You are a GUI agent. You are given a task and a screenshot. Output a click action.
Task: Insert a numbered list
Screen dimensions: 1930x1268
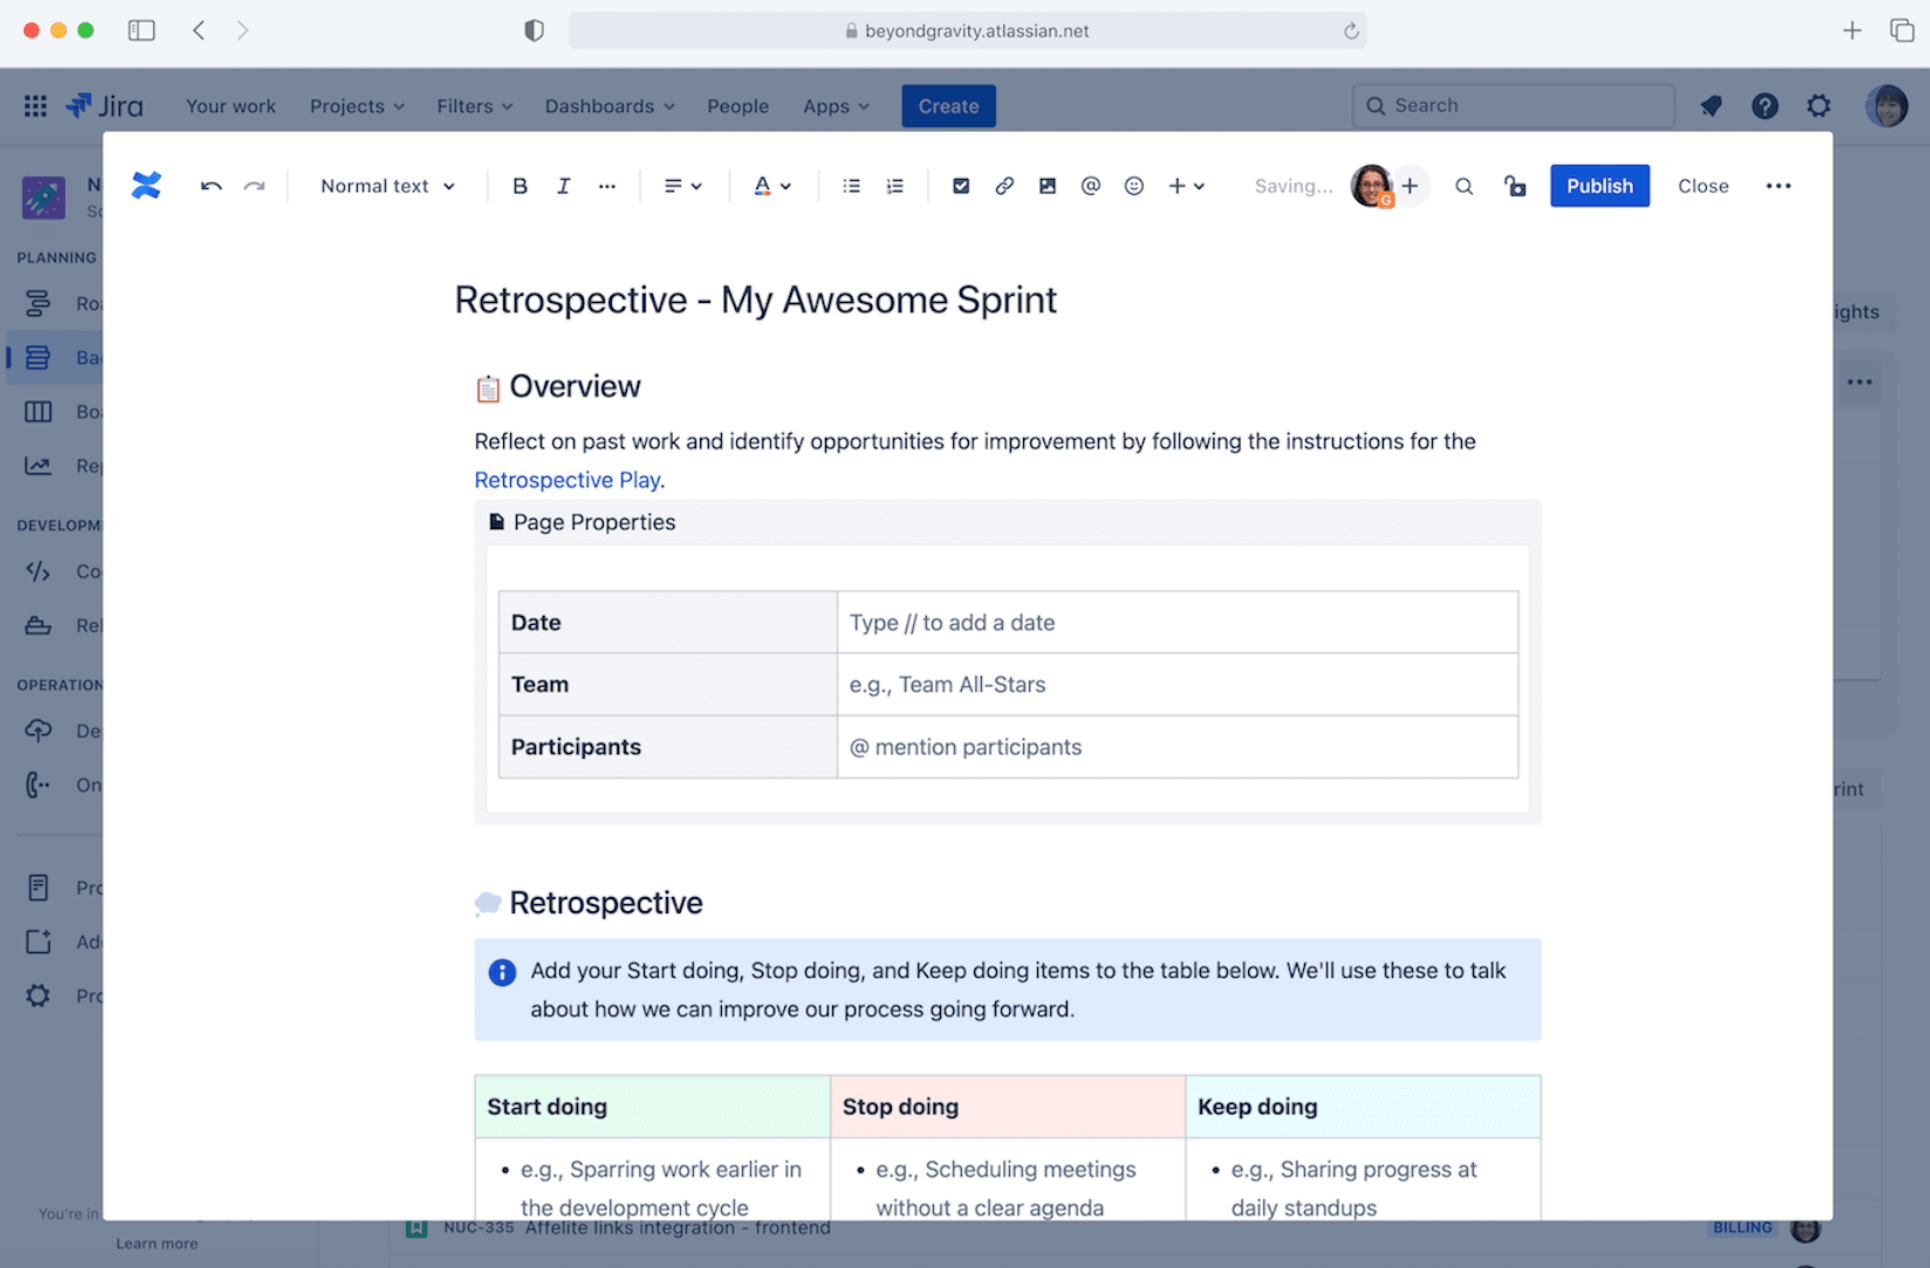(894, 186)
